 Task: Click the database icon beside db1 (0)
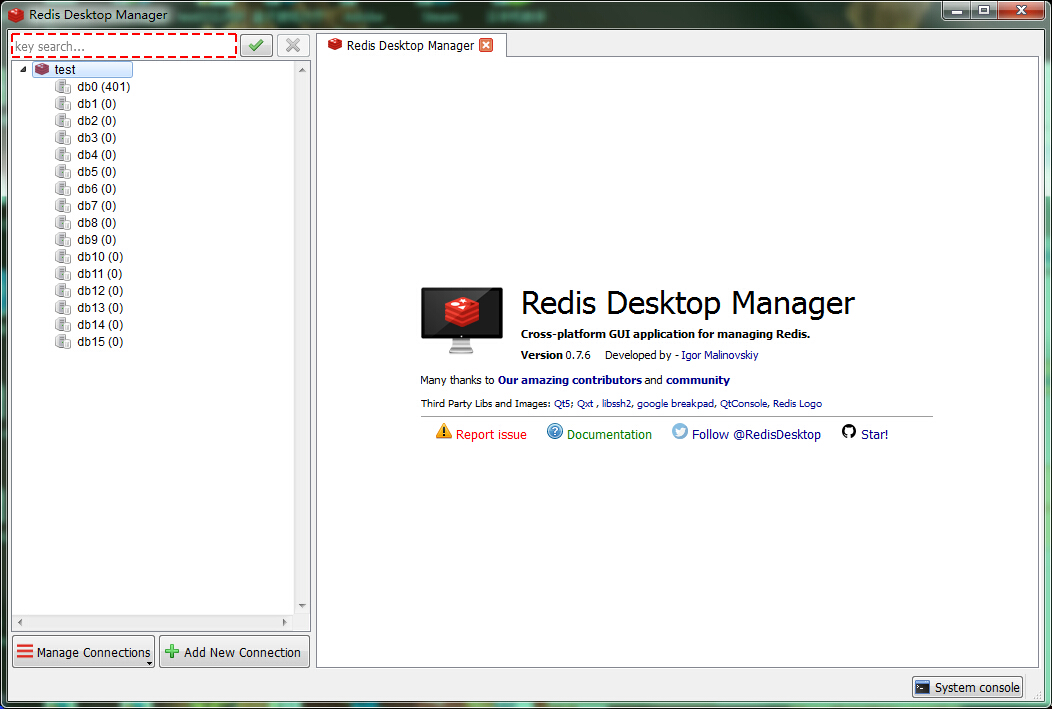click(x=63, y=103)
